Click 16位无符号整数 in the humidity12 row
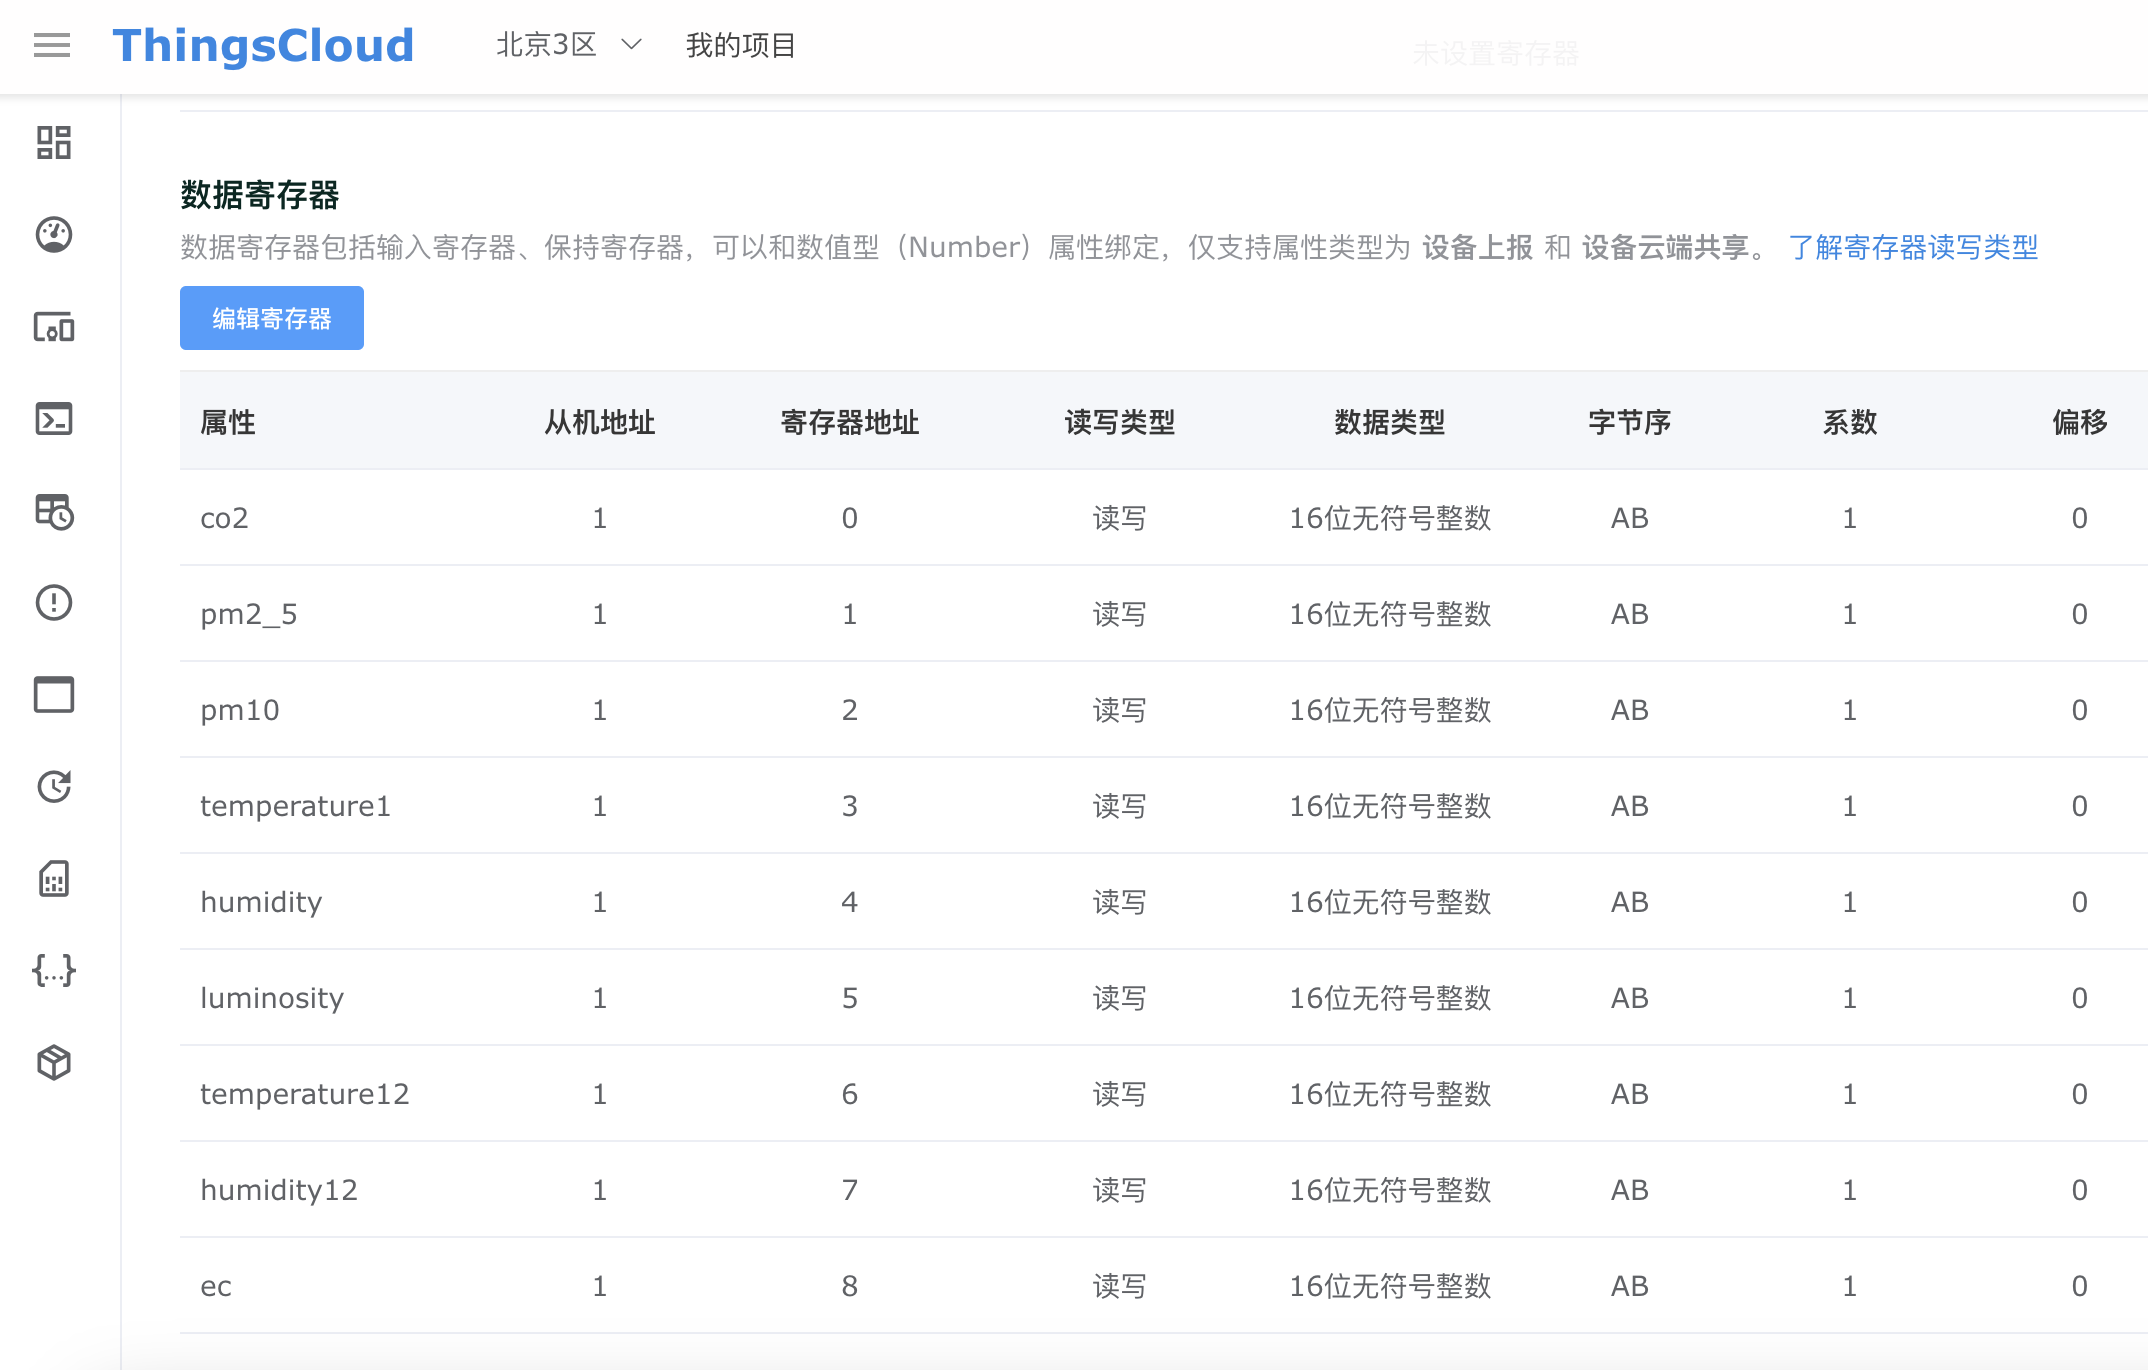Viewport: 2148px width, 1370px height. (1389, 1190)
